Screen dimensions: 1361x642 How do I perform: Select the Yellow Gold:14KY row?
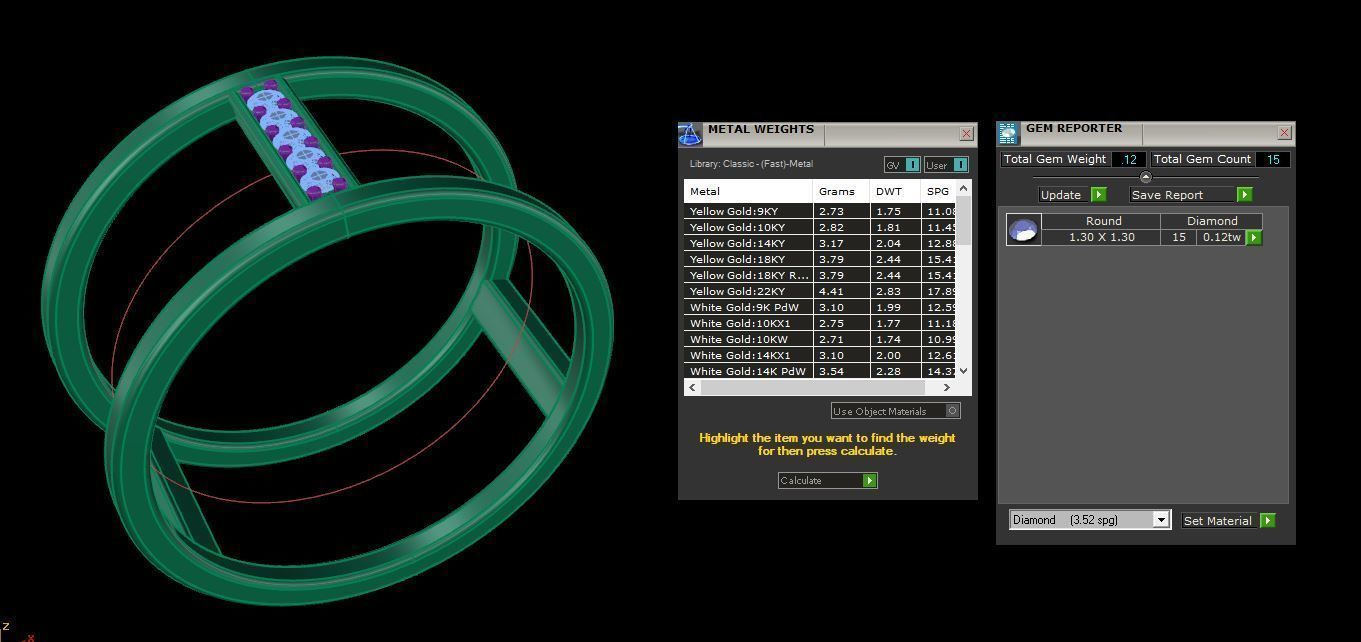(x=820, y=243)
